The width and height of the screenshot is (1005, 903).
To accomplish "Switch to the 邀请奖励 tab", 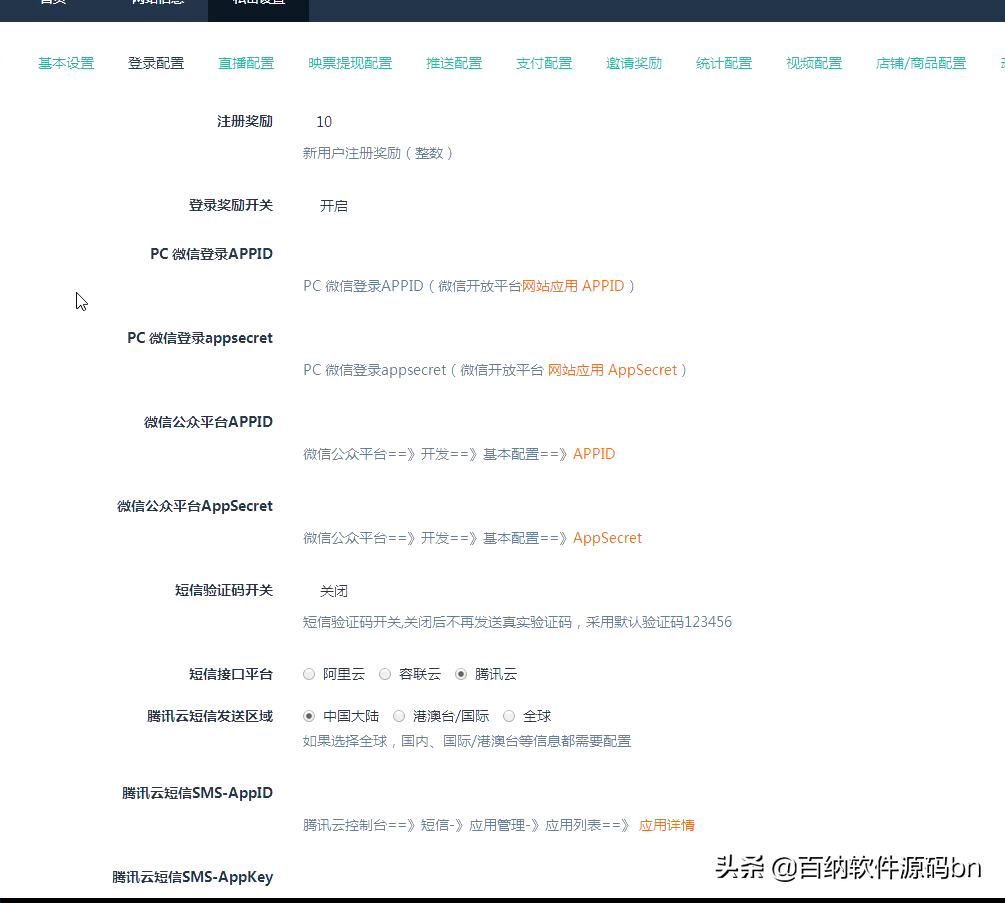I will pyautogui.click(x=634, y=63).
